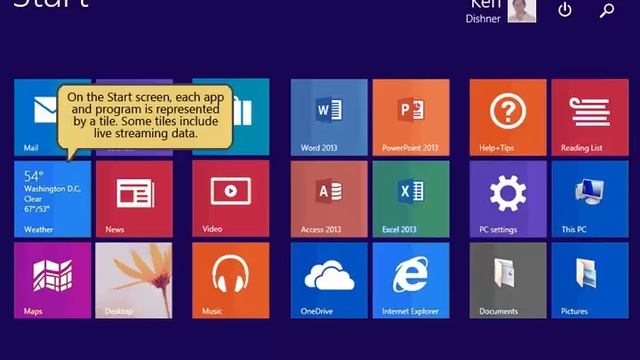Click the user account picture
The width and height of the screenshot is (640, 360).
point(522,11)
